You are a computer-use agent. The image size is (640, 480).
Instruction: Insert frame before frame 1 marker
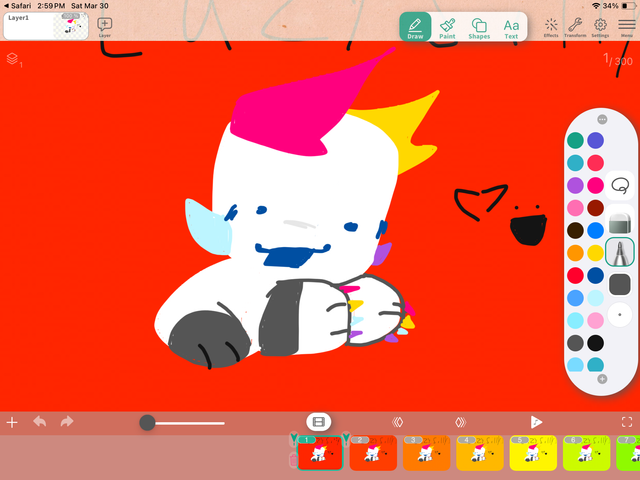click(293, 439)
